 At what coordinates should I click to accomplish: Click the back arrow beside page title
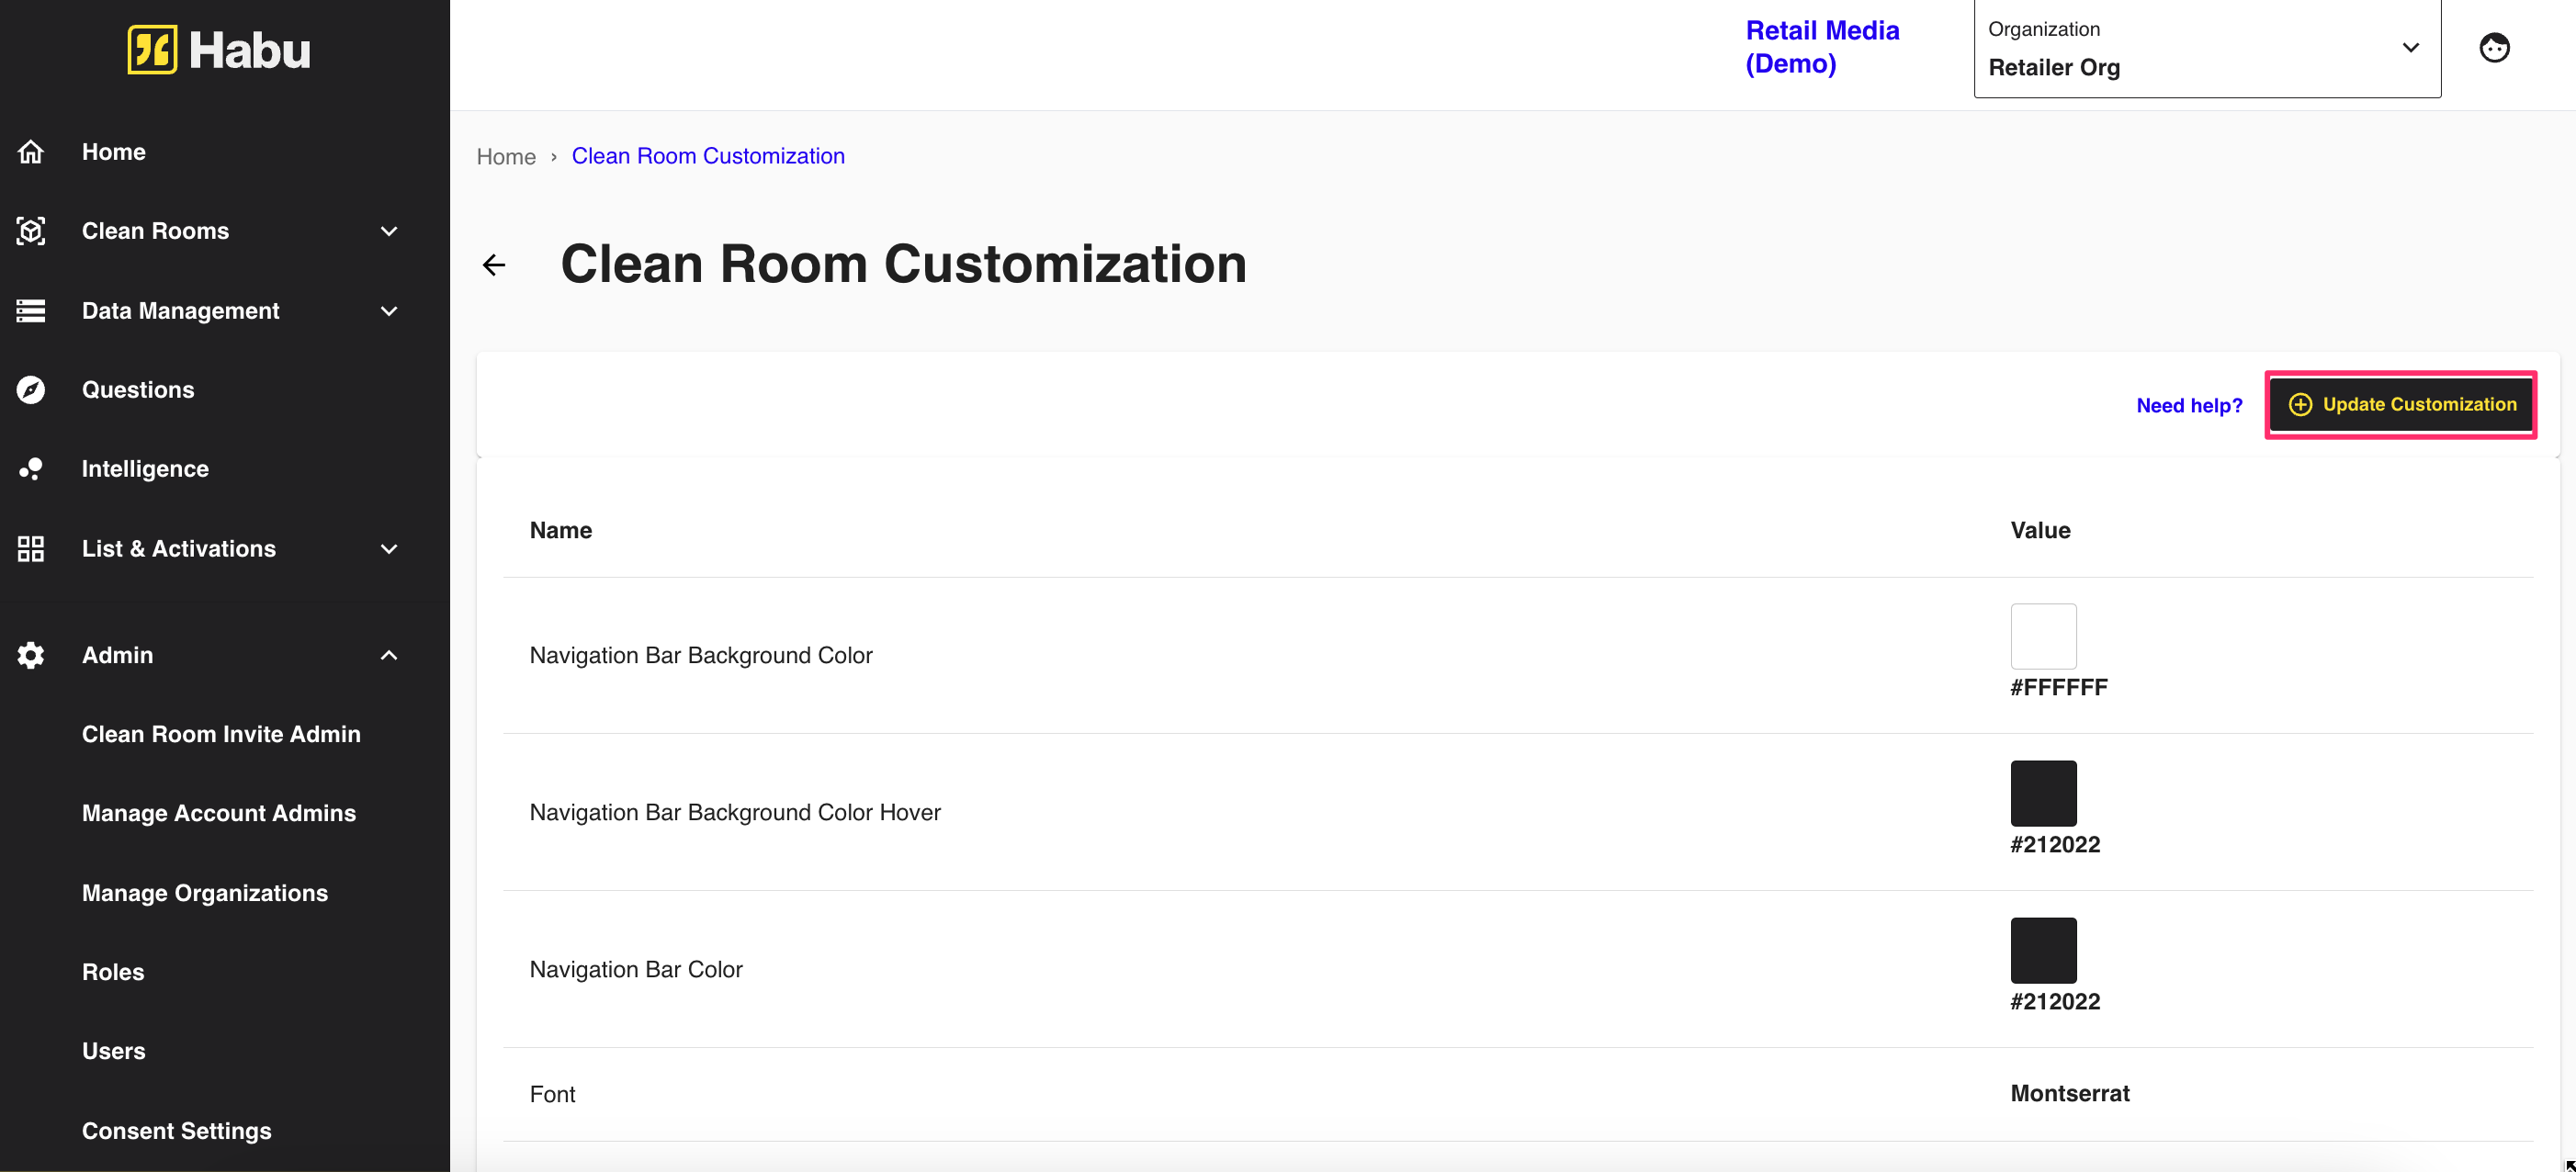494,265
